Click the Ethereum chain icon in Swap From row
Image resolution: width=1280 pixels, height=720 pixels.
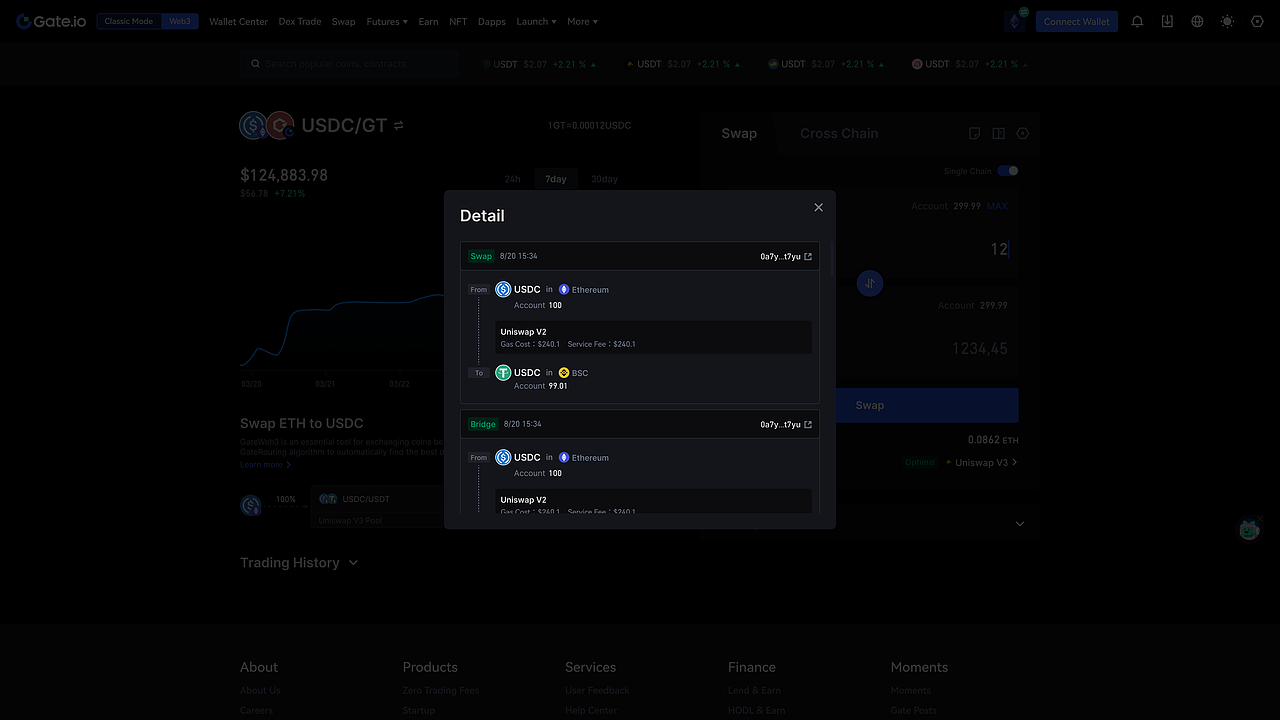coord(564,290)
